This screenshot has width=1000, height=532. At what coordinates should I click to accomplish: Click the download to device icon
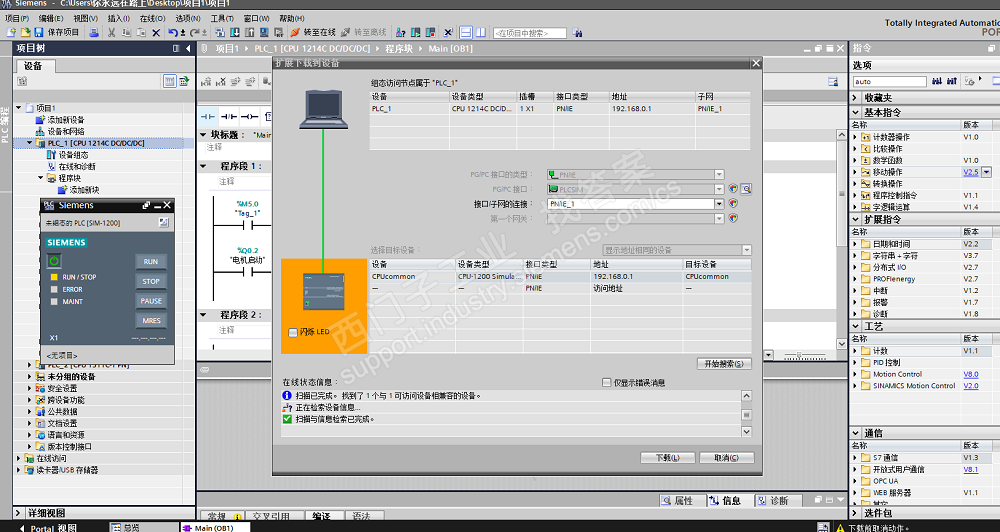pos(235,33)
